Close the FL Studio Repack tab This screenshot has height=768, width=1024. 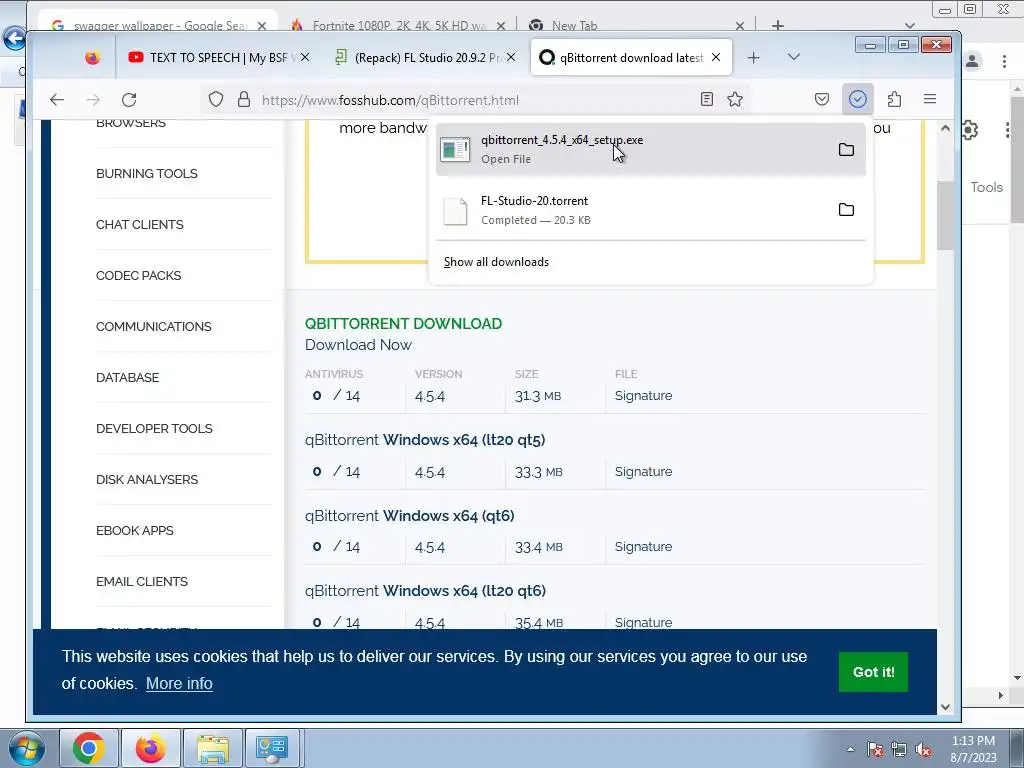pyautogui.click(x=511, y=57)
